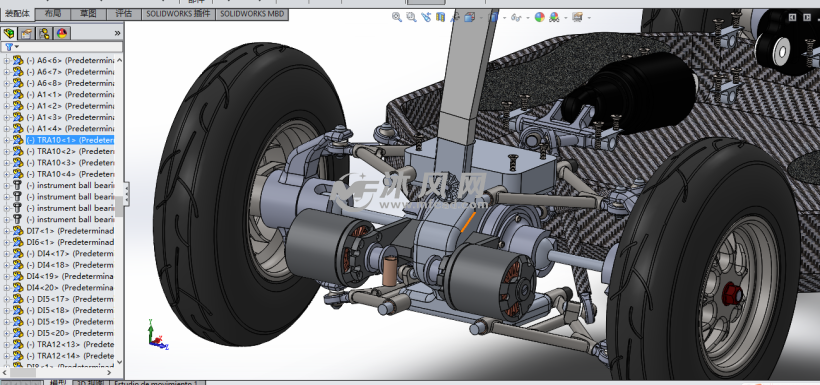Click the DI7<1> assembly component icon
The height and width of the screenshot is (385, 820).
[18, 231]
